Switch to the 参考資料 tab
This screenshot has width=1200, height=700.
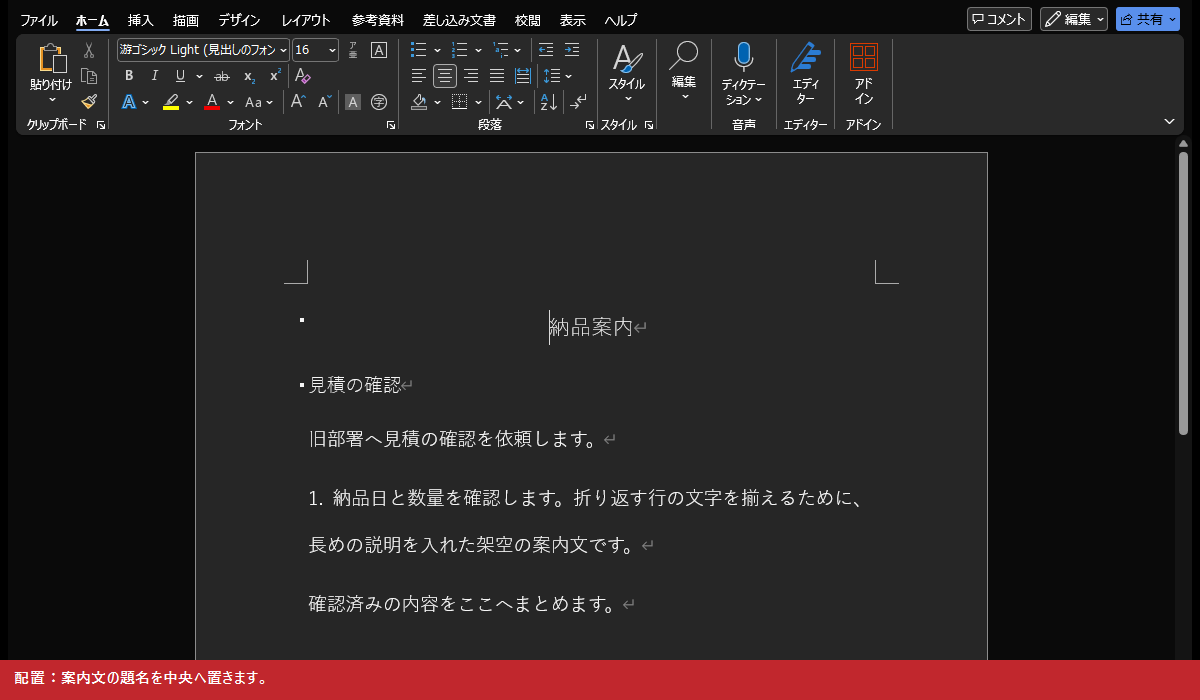coord(378,20)
